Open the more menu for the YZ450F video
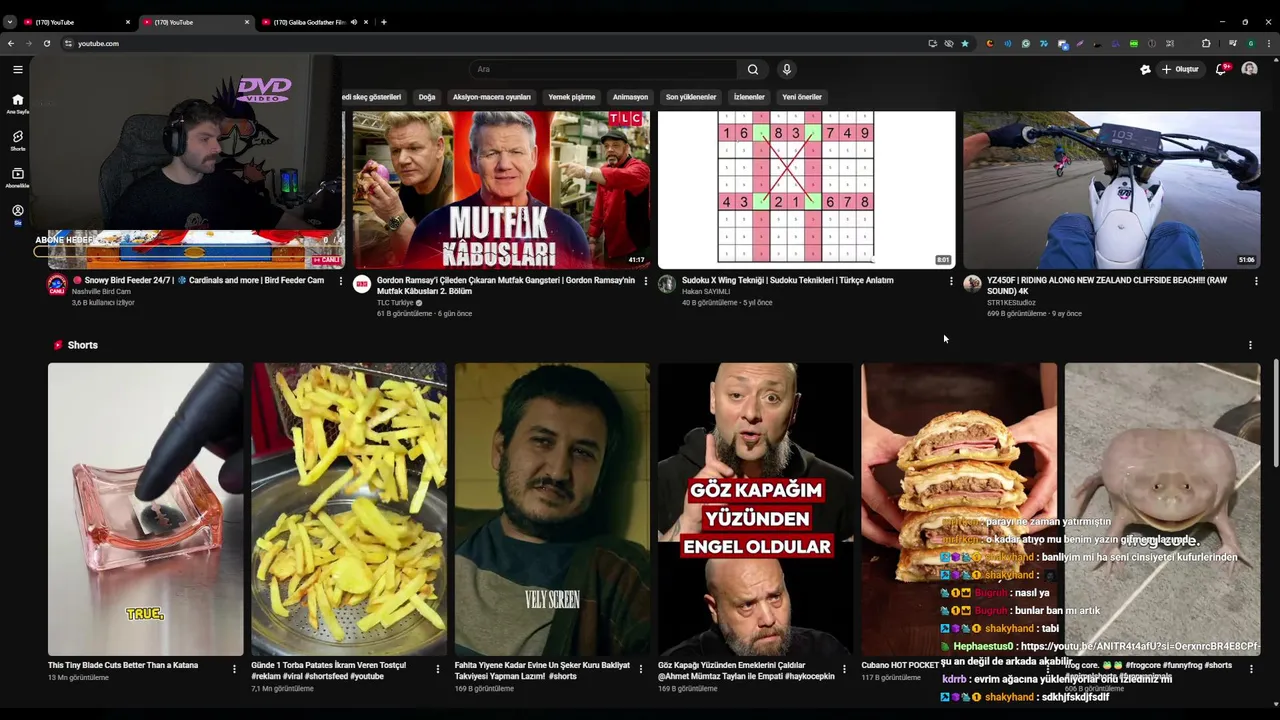 [1256, 281]
